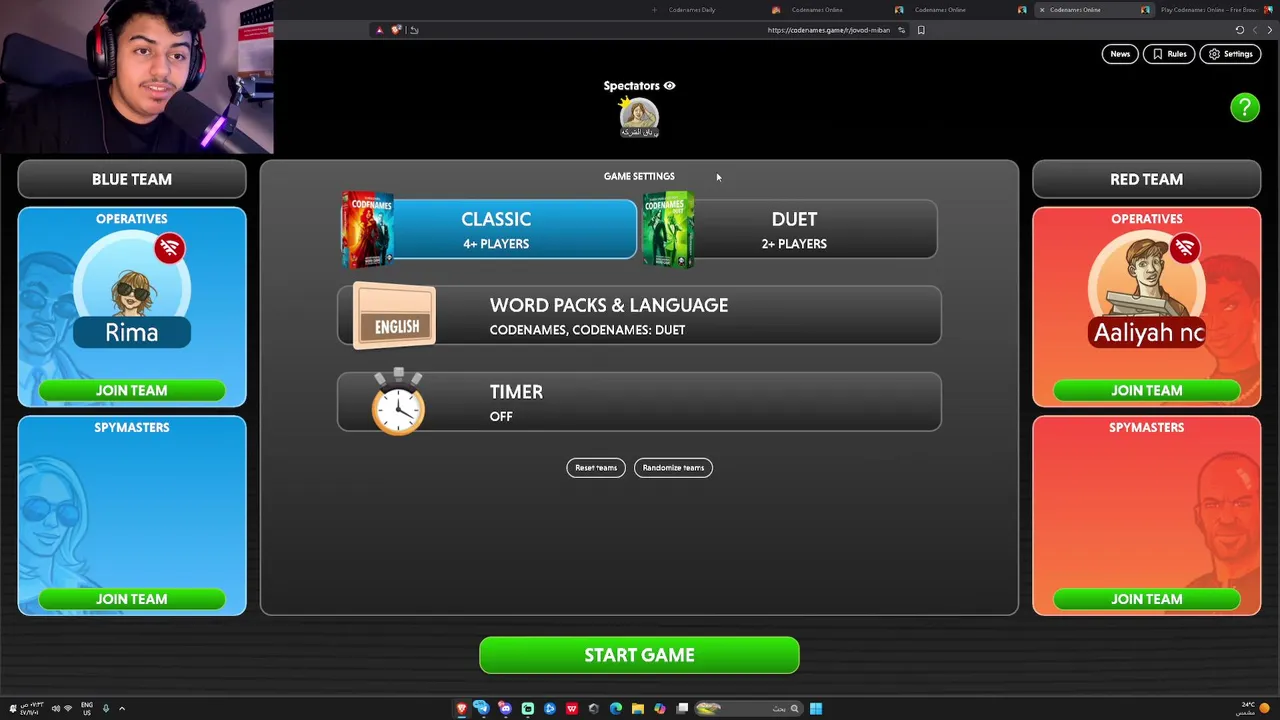Screen dimensions: 1280x720
Task: Join Red Team as spymaster
Action: tap(1147, 599)
